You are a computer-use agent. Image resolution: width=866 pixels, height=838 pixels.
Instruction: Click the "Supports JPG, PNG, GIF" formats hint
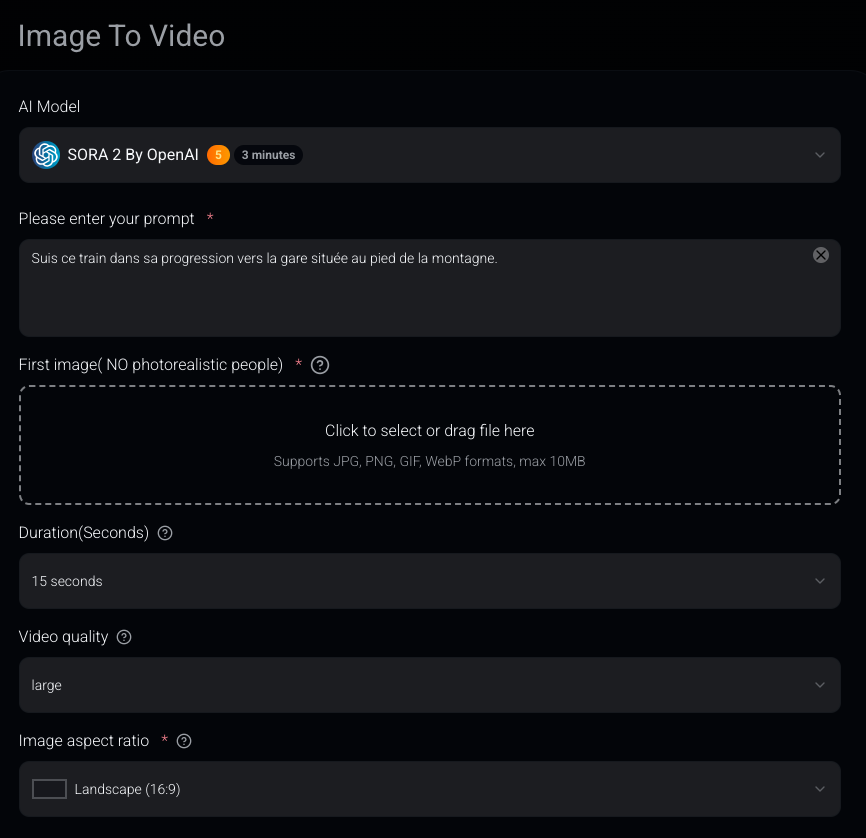point(429,462)
